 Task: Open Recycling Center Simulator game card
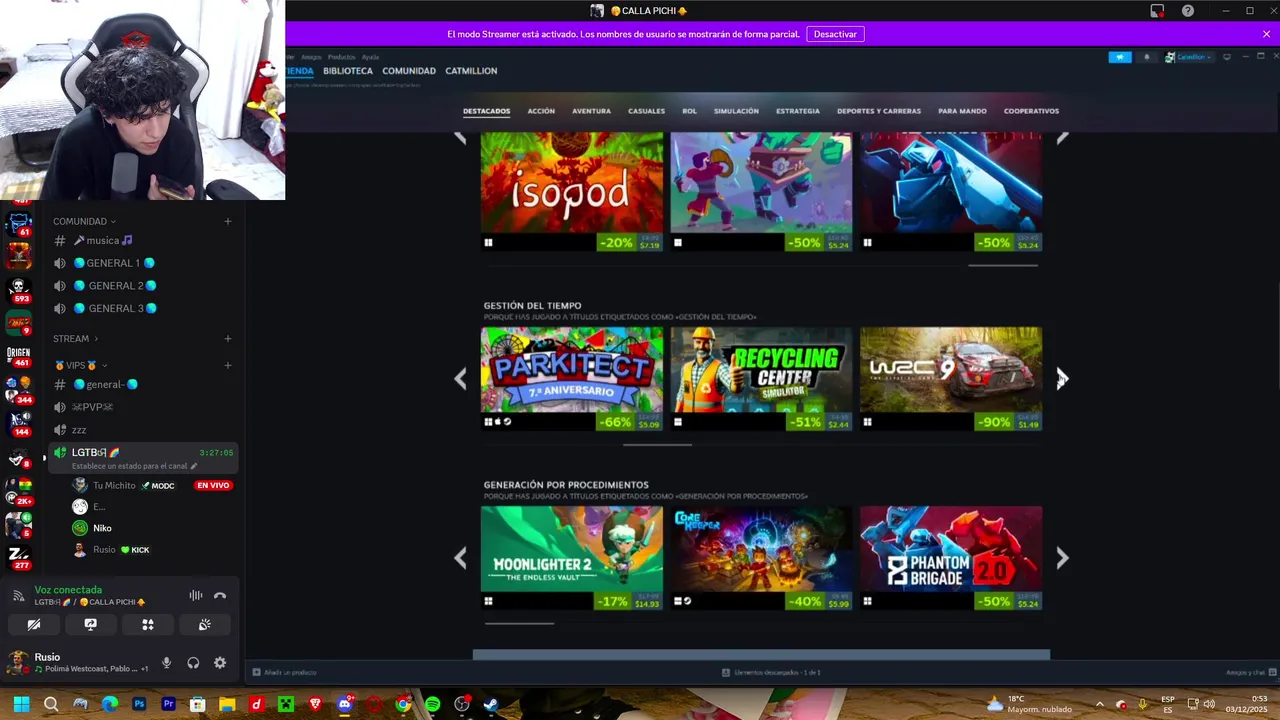tap(761, 378)
